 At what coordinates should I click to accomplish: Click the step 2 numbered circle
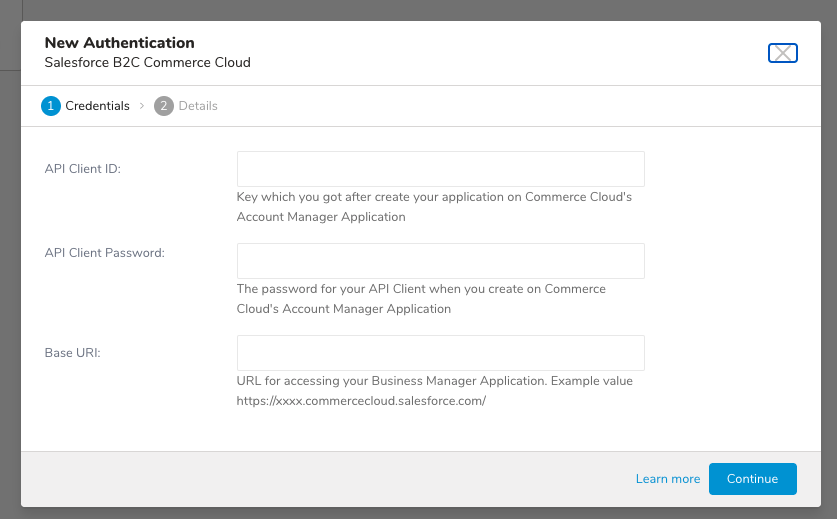pyautogui.click(x=164, y=106)
